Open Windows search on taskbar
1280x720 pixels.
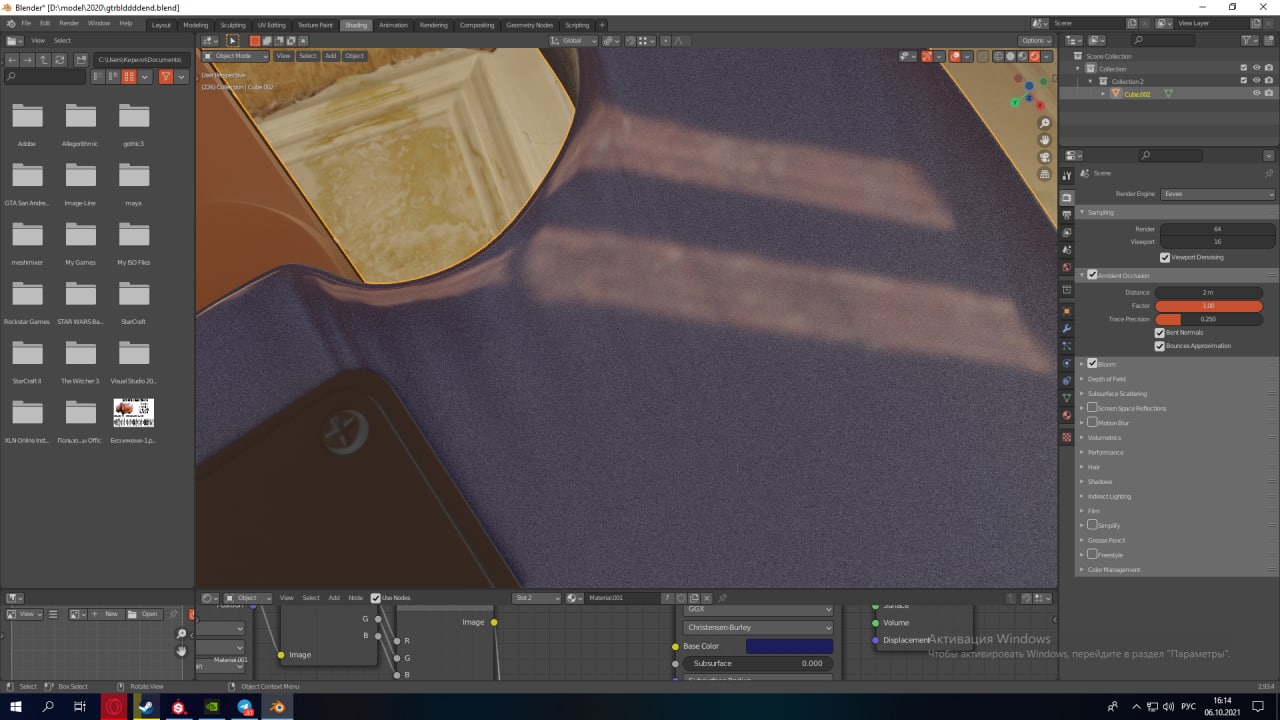tap(48, 707)
